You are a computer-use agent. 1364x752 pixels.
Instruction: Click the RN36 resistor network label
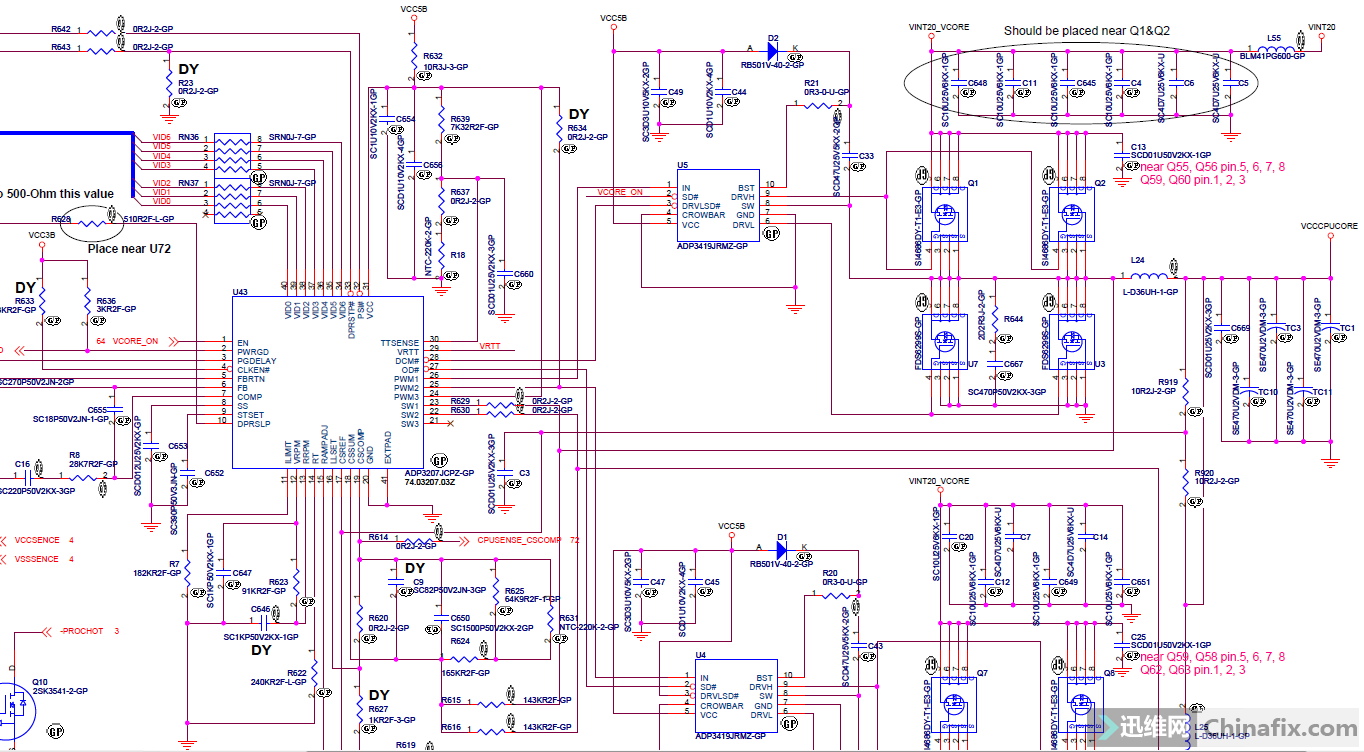point(188,137)
